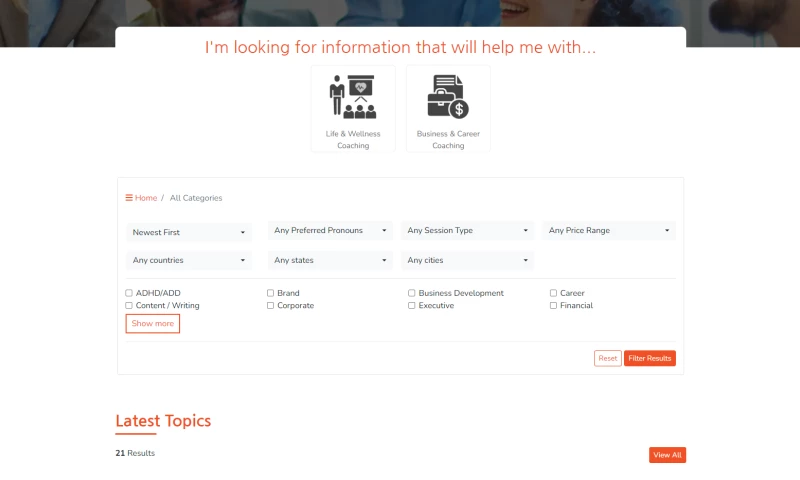Click the Show more categories button
800x480 pixels.
[x=153, y=323]
